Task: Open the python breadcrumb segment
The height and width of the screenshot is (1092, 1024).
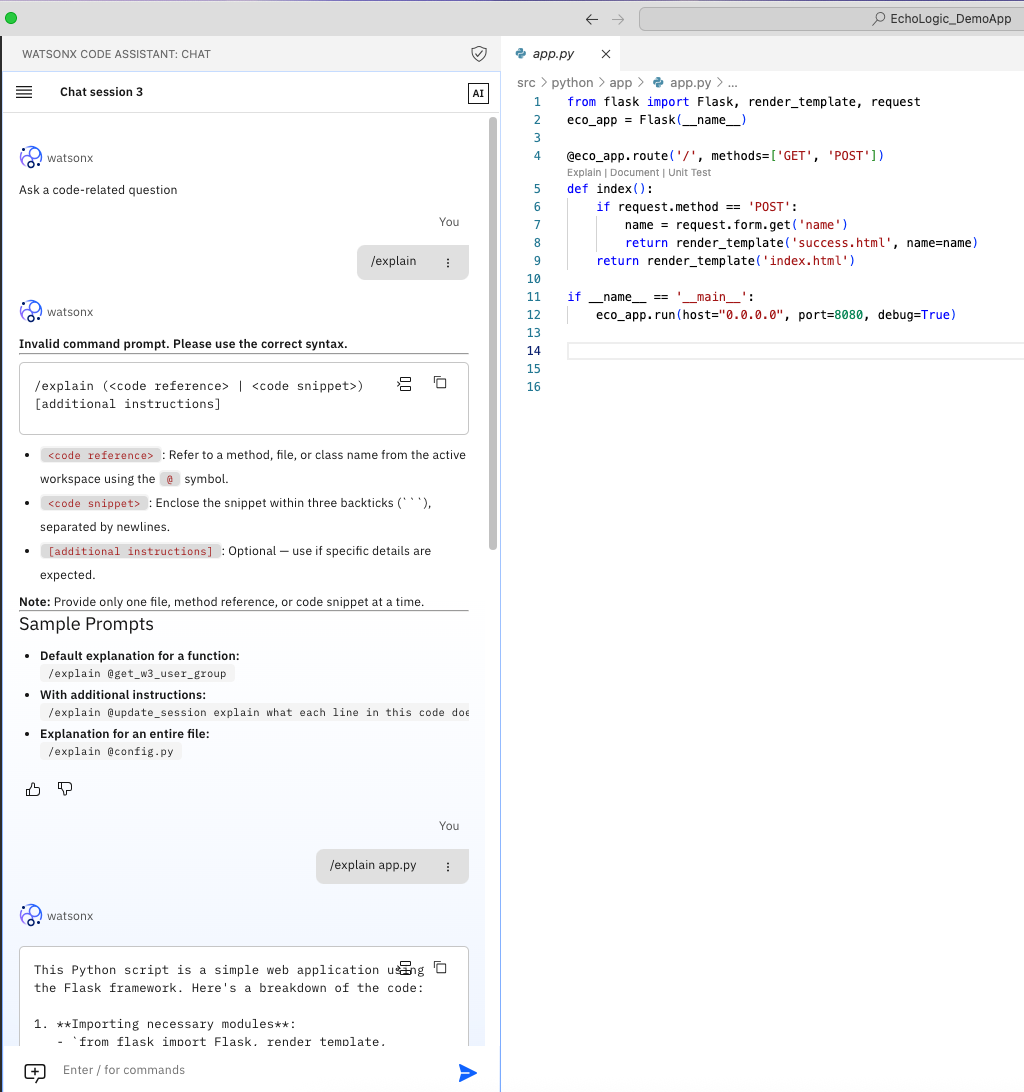Action: point(572,83)
